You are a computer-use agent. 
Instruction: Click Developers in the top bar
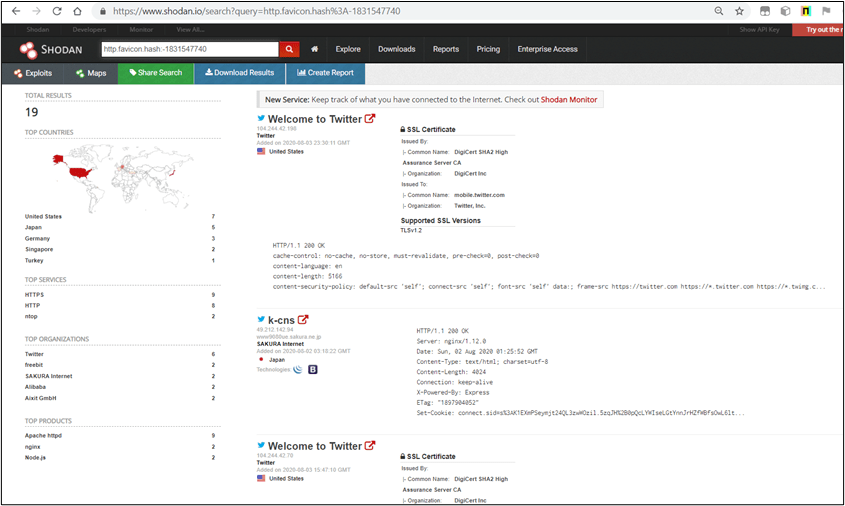(89, 30)
